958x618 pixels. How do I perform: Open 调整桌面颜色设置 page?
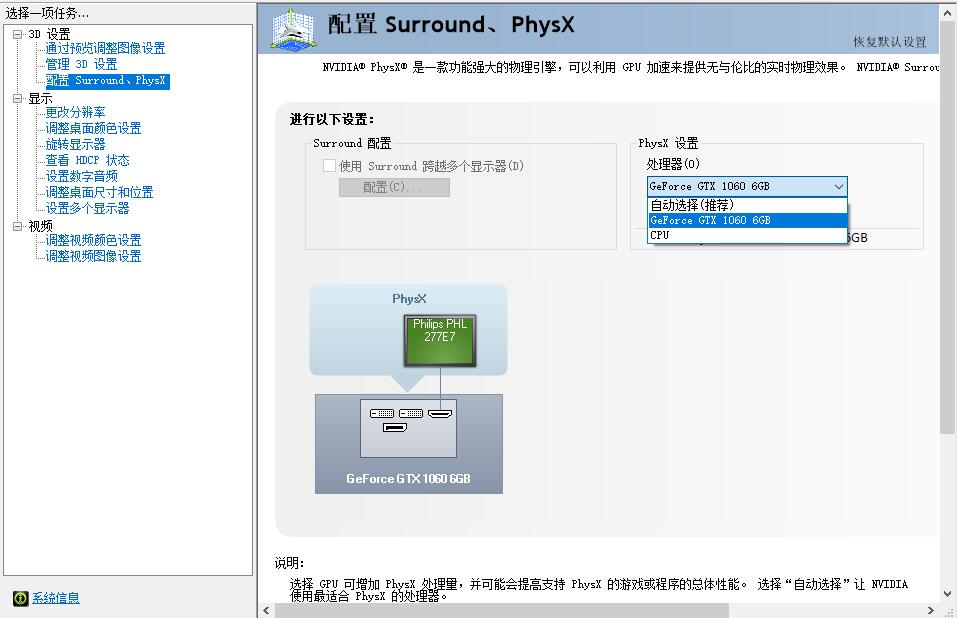click(x=93, y=128)
